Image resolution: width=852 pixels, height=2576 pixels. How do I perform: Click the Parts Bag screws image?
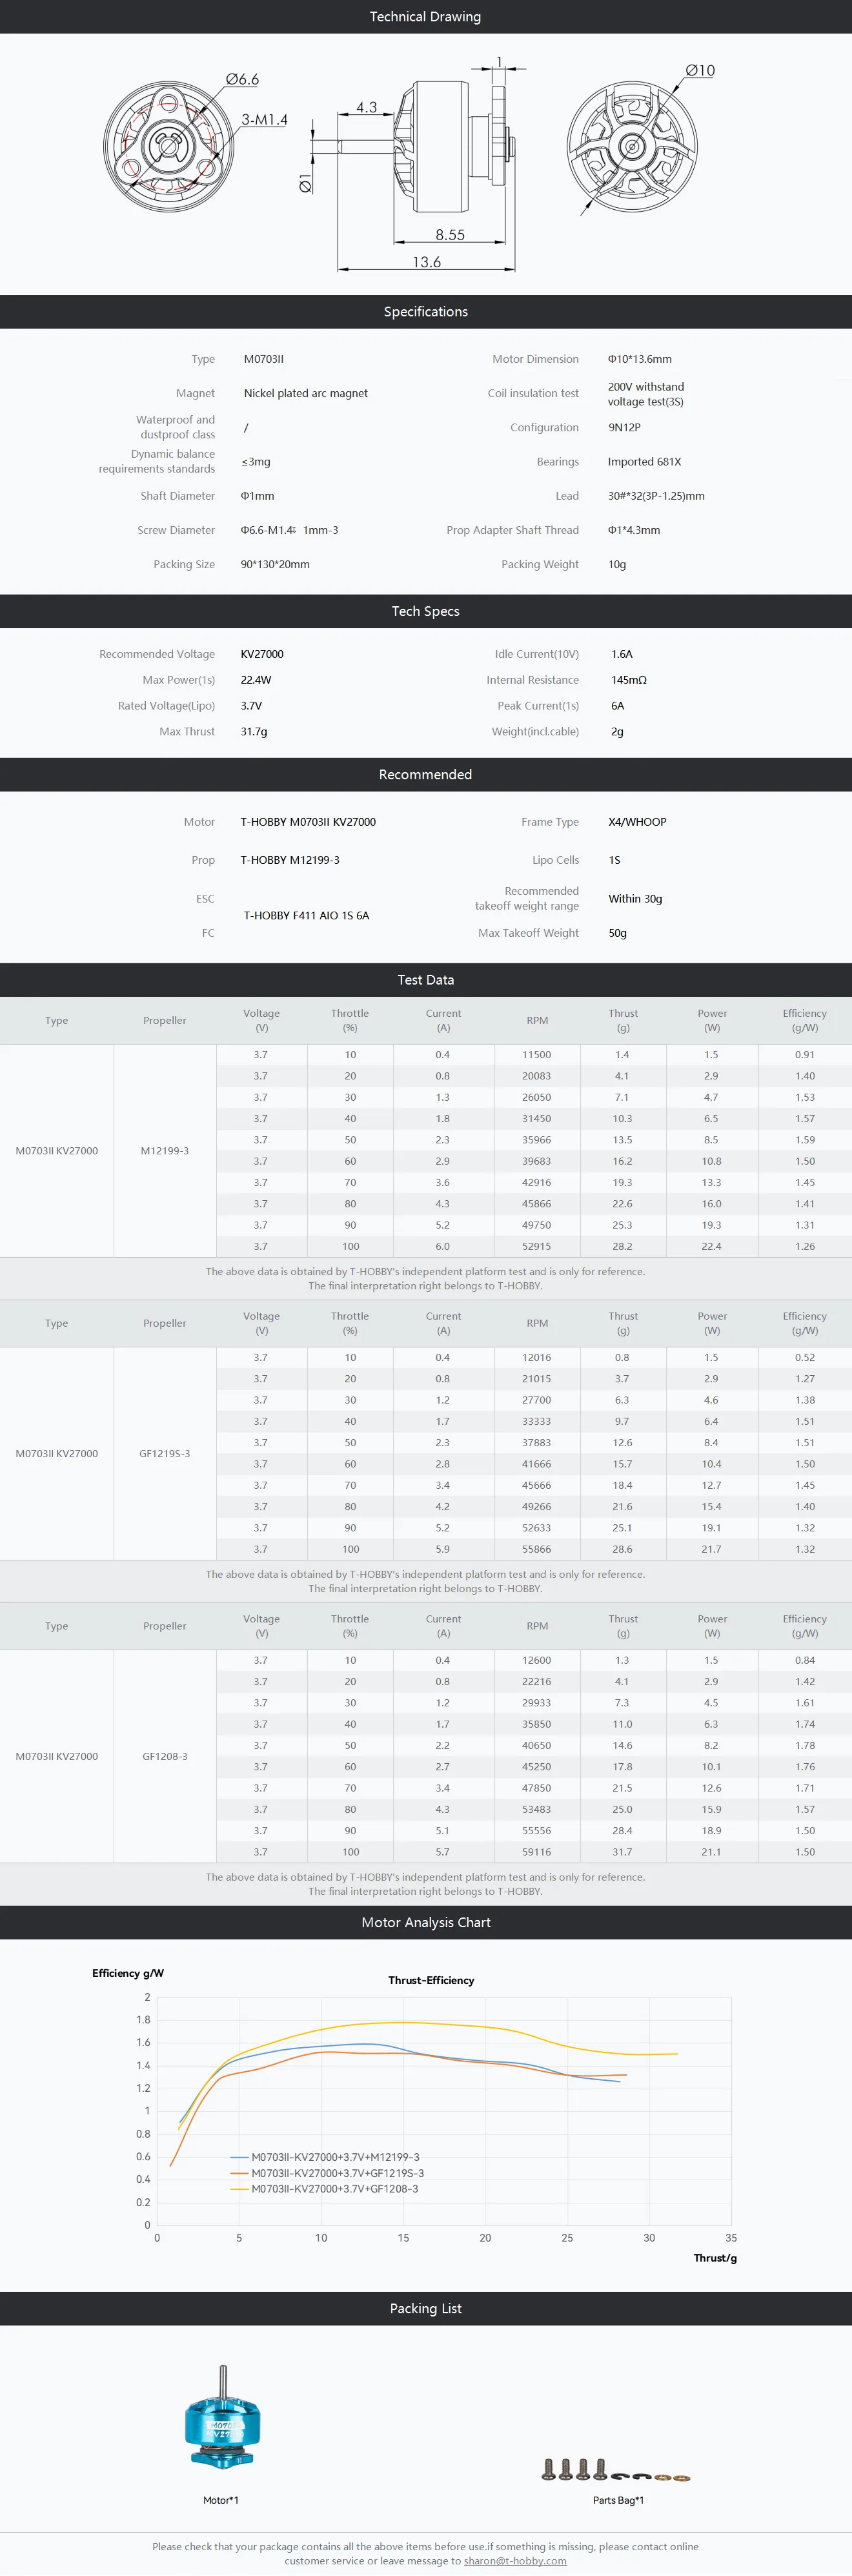(615, 2470)
